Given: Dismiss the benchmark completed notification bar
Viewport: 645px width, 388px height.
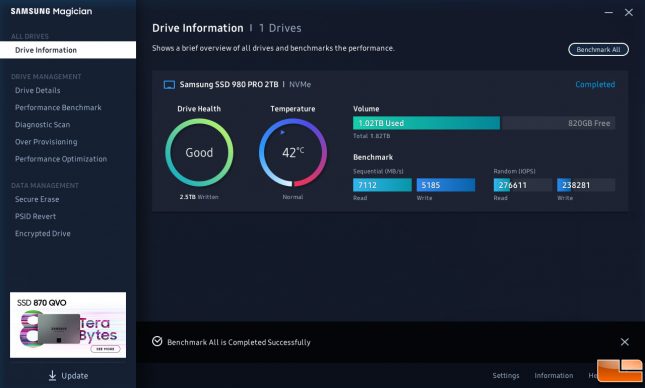Looking at the screenshot, I should 624,342.
